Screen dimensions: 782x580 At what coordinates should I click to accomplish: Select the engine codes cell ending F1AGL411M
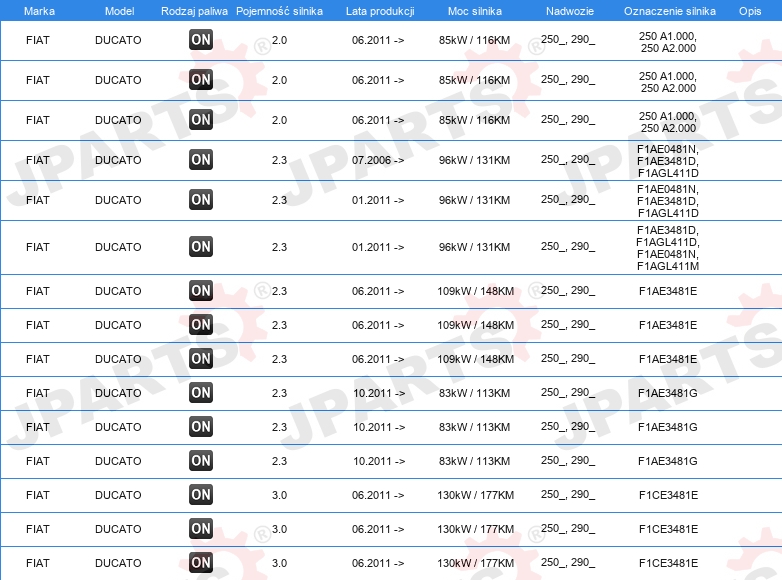tap(668, 248)
